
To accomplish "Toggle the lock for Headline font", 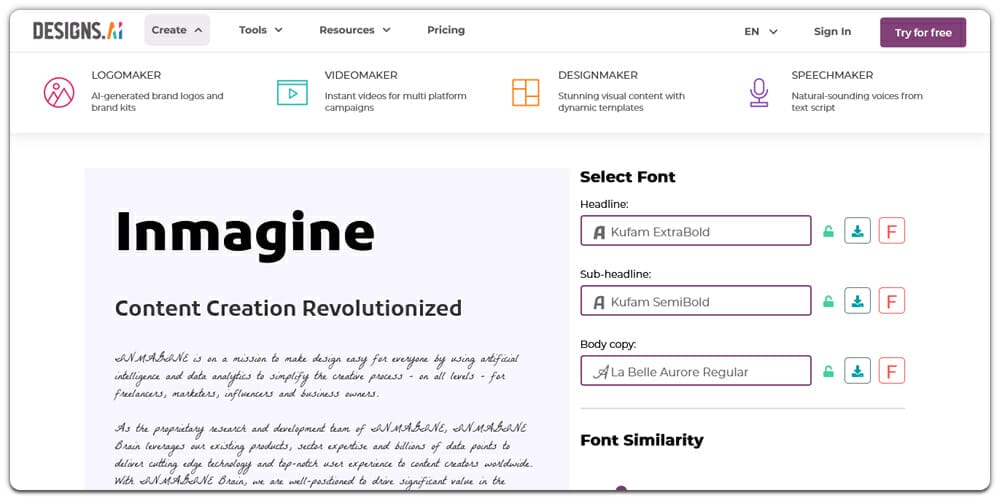I will tap(828, 232).
